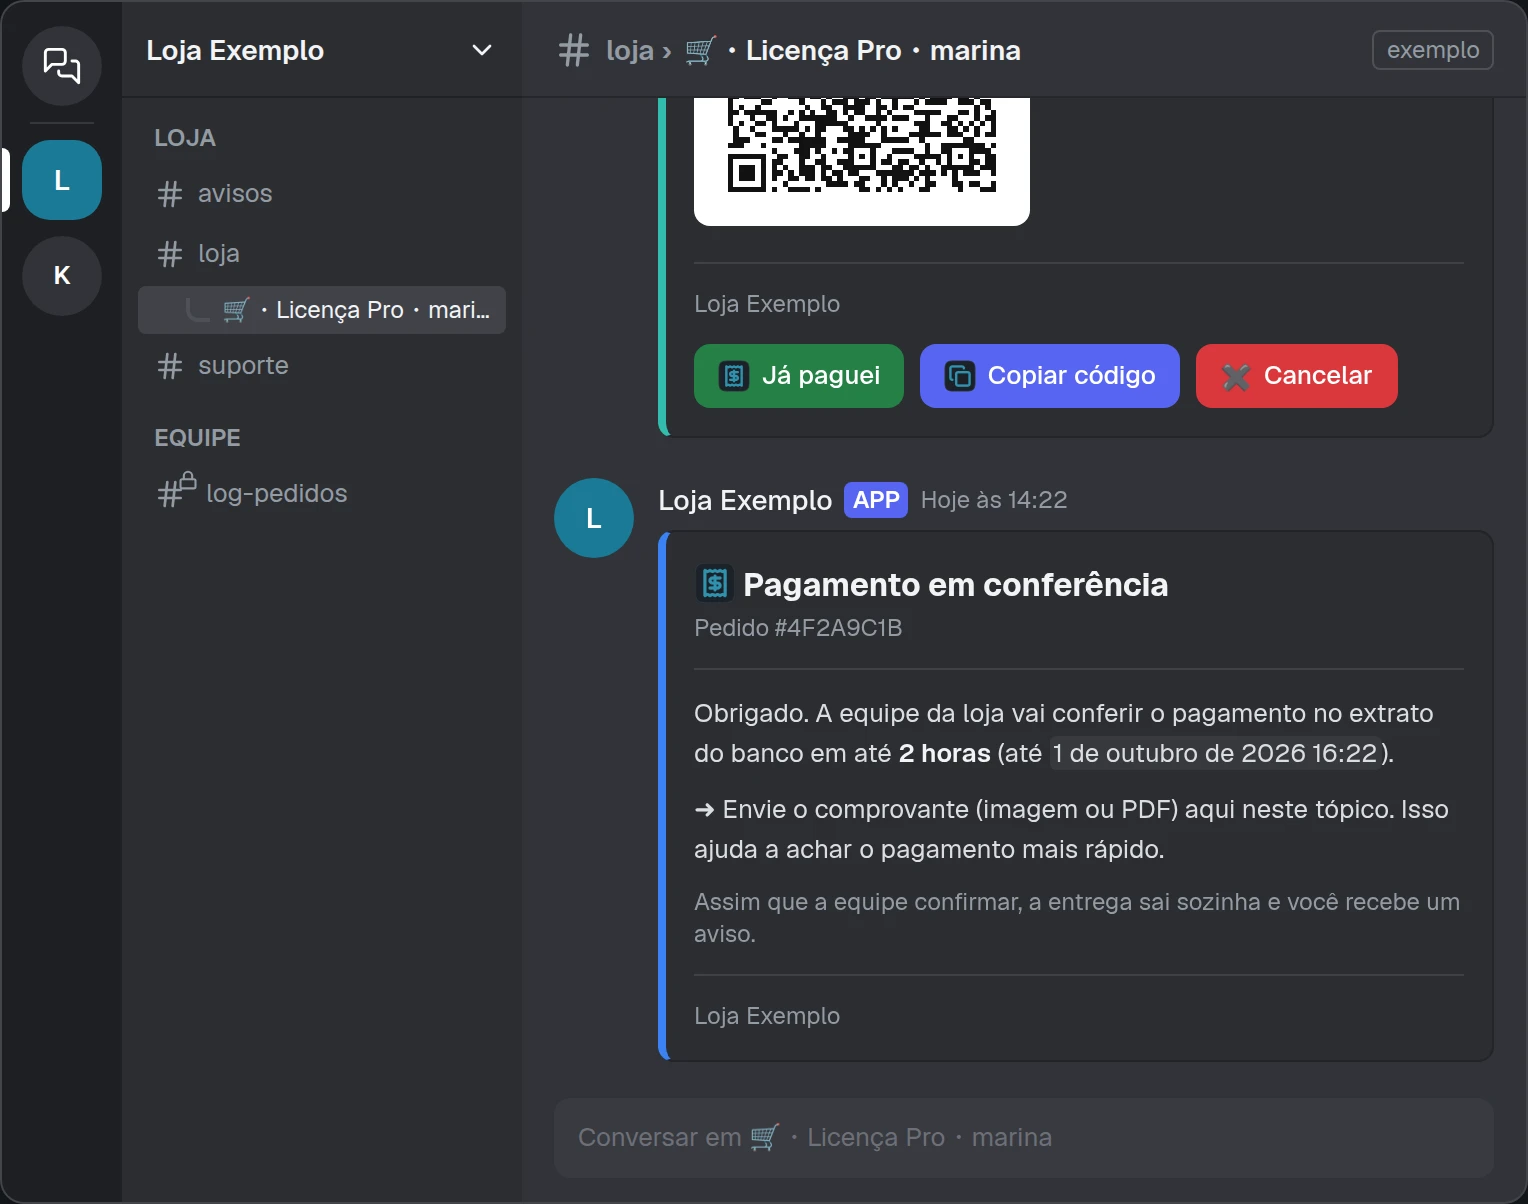
Task: Click the message input field in thread
Action: click(1024, 1138)
